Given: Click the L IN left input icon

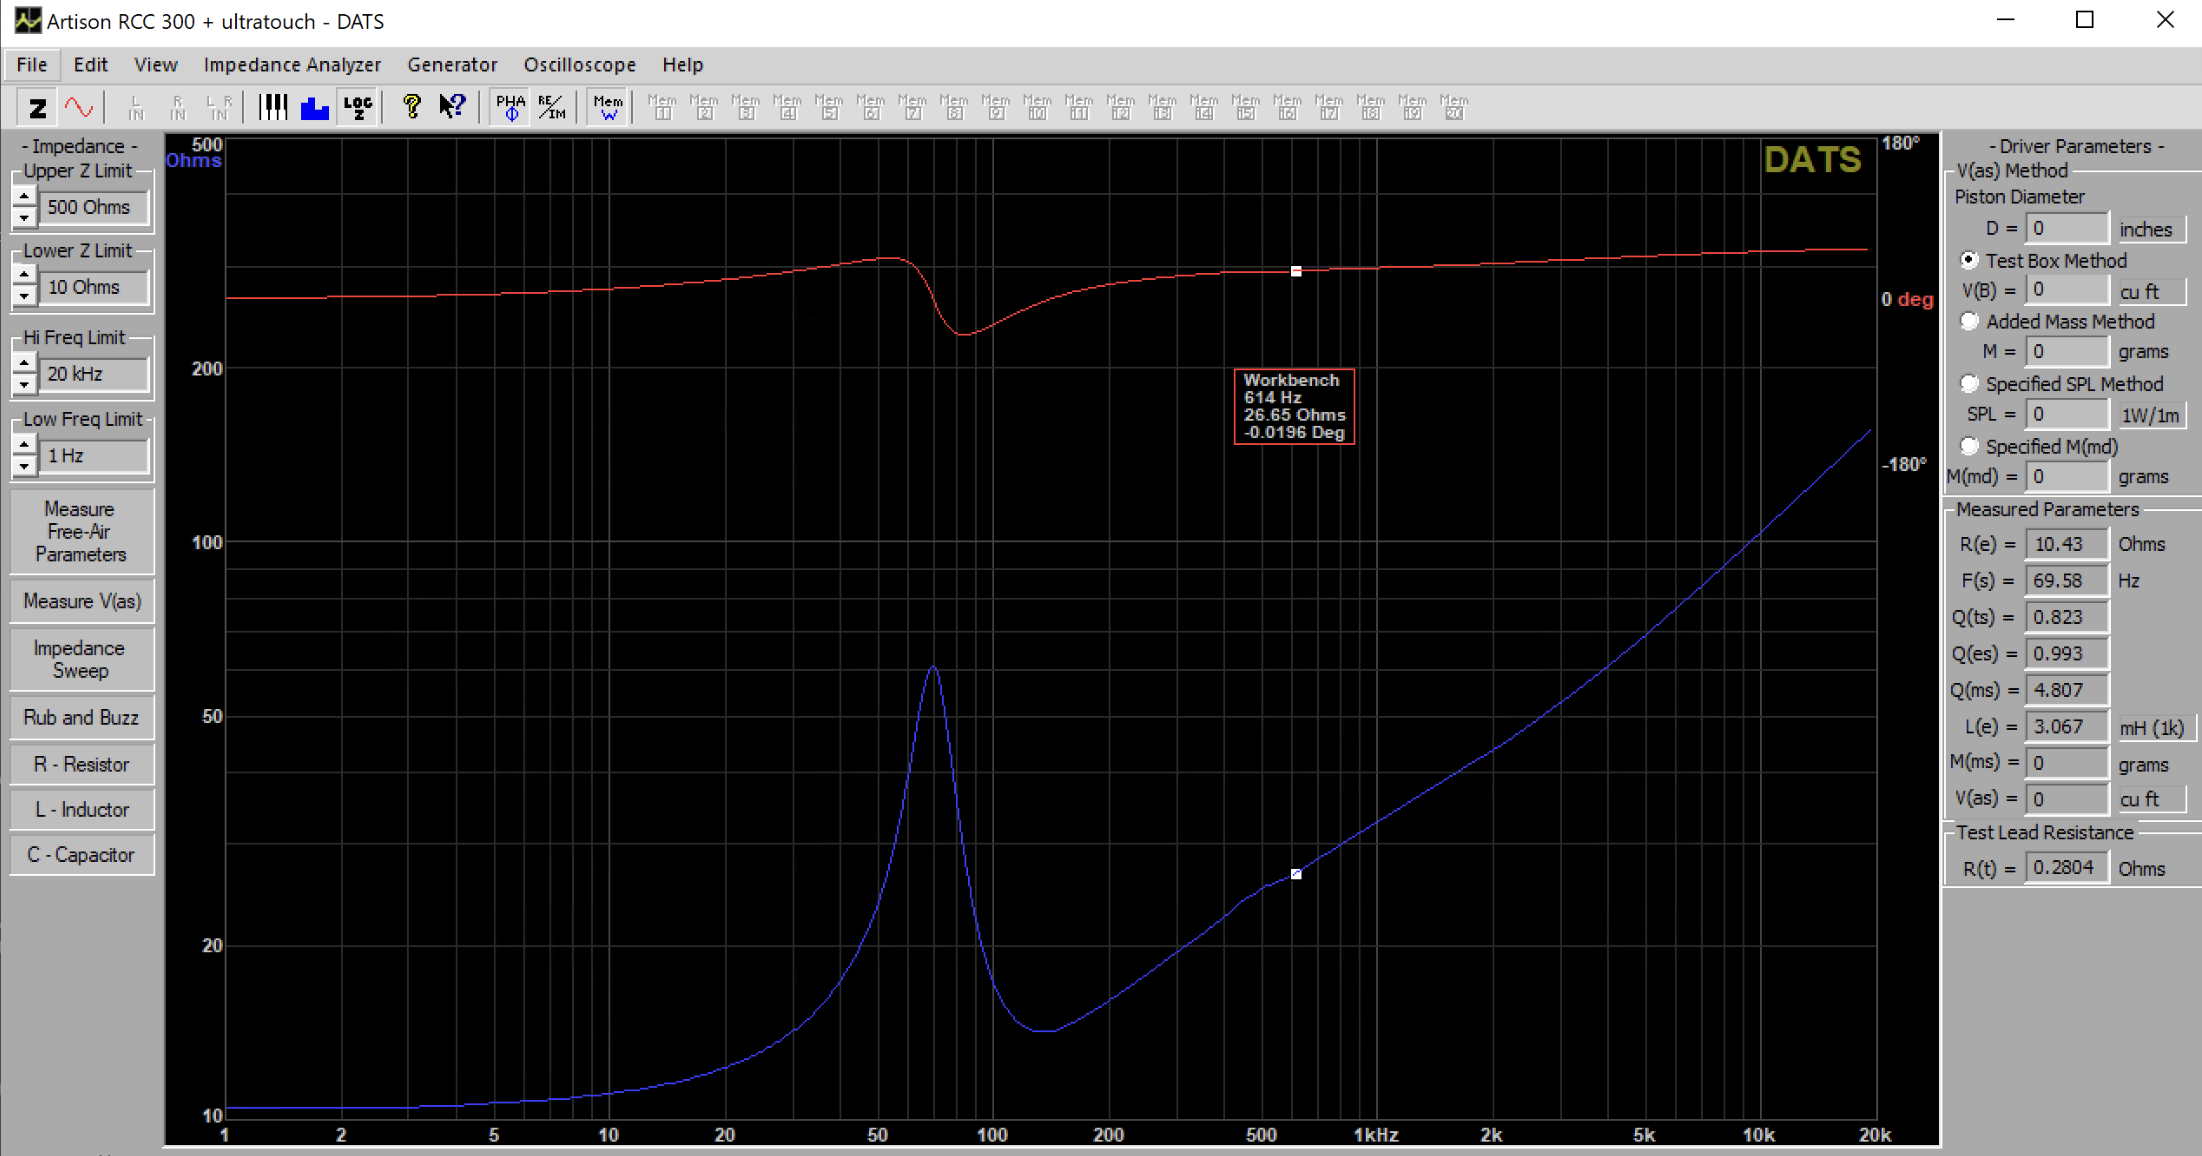Looking at the screenshot, I should 136,107.
